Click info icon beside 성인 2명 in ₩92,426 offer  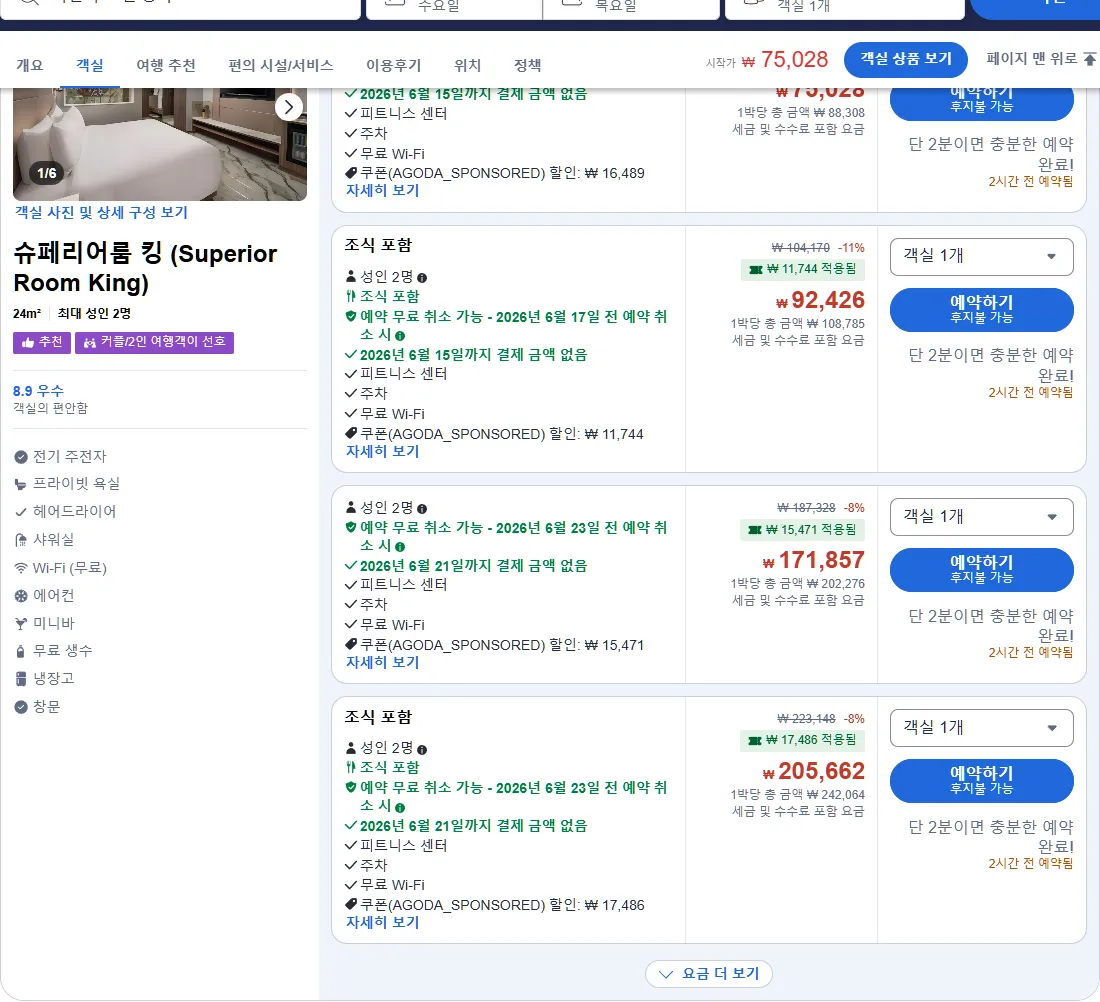[x=422, y=278]
